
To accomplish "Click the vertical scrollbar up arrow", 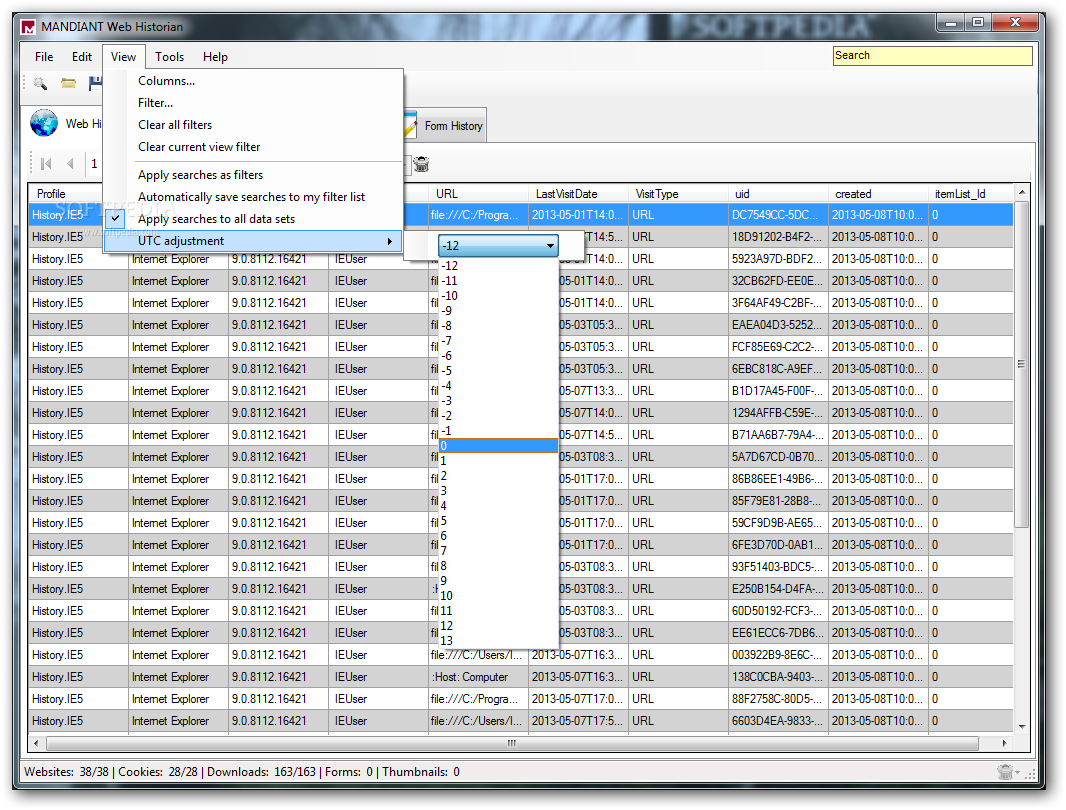I will point(1022,193).
